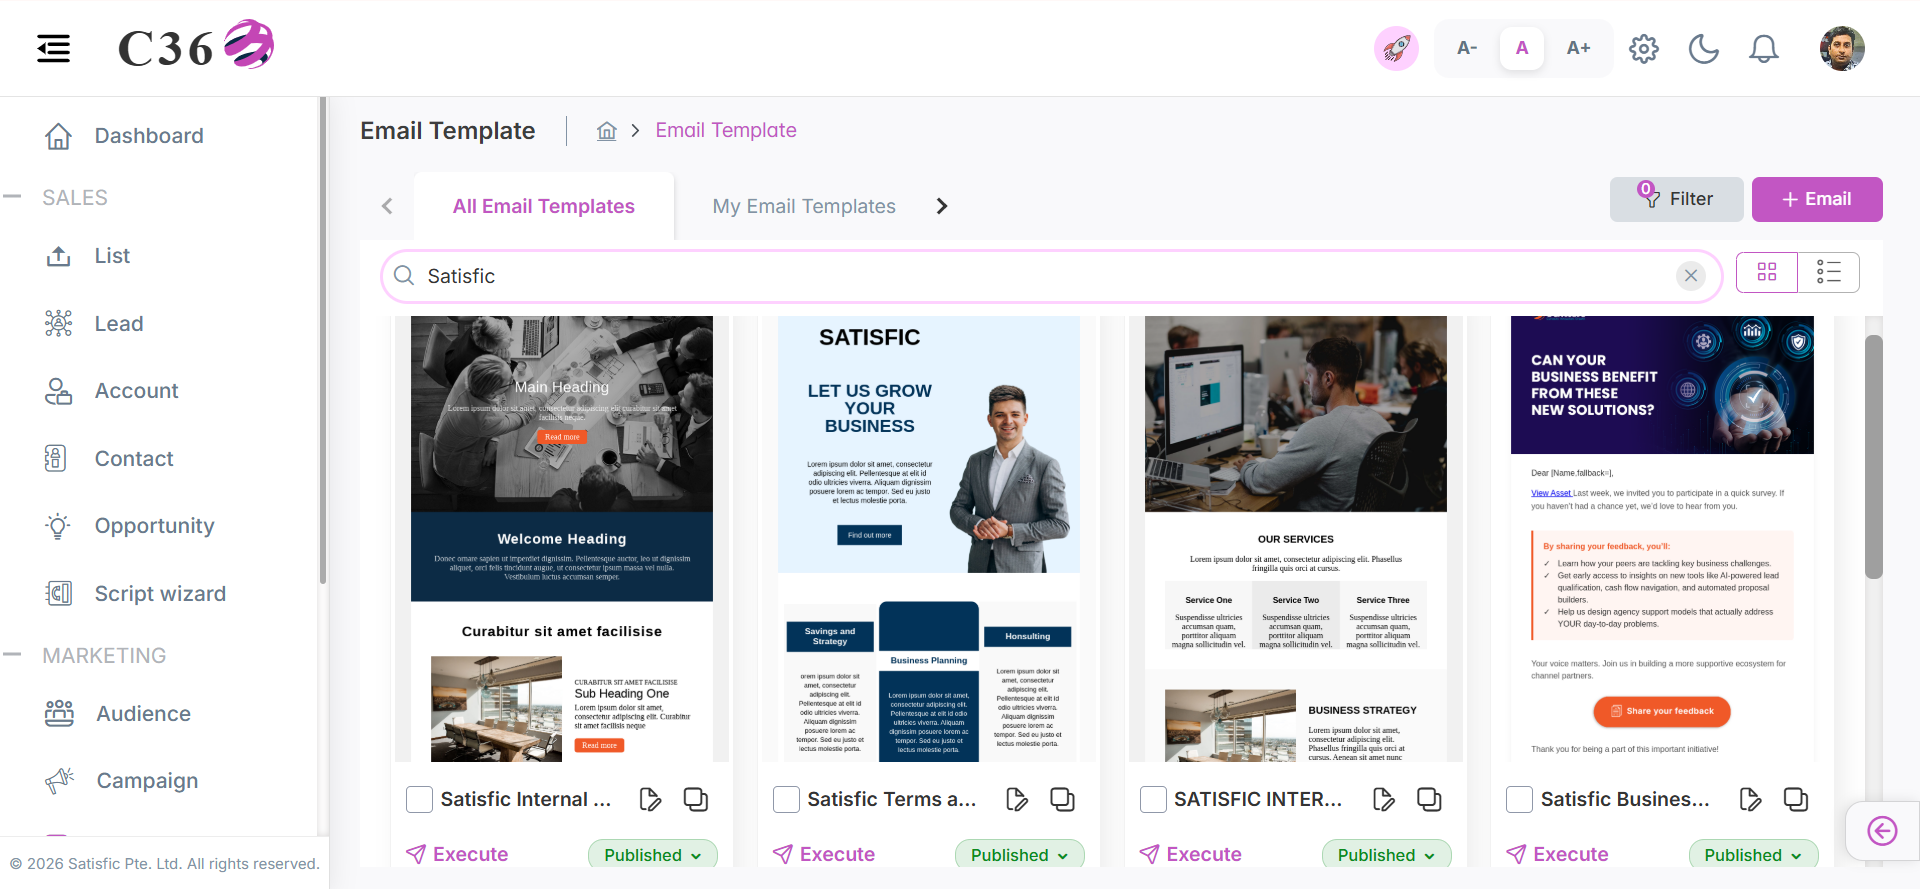Reset font size with A
Viewport: 1920px width, 889px height.
(x=1522, y=48)
